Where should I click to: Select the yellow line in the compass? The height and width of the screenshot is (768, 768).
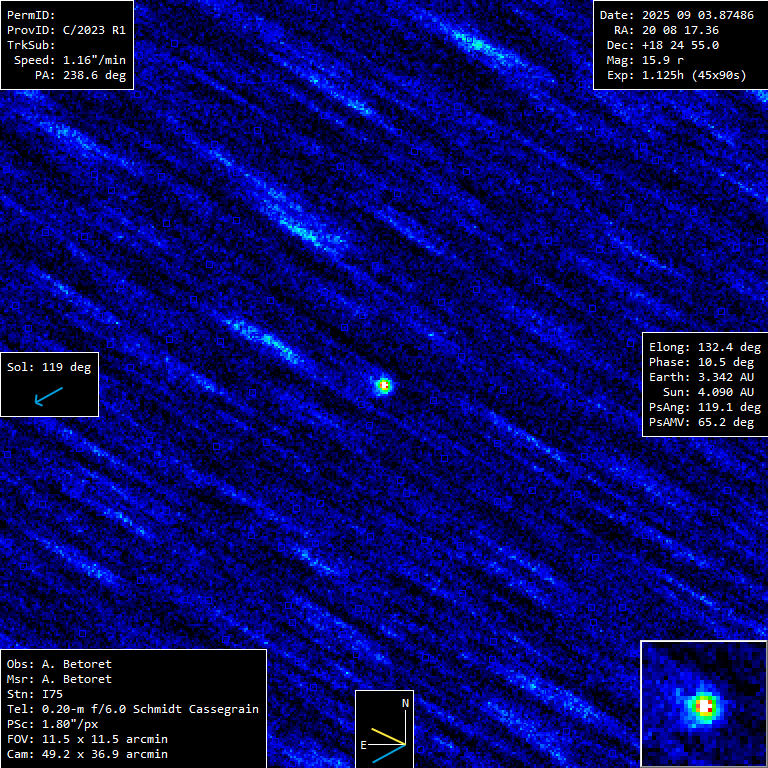[388, 737]
